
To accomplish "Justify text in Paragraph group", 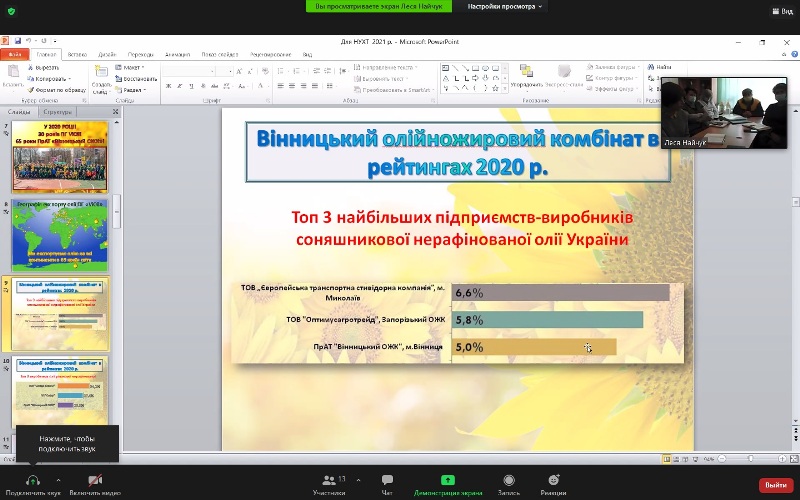I will click(315, 86).
